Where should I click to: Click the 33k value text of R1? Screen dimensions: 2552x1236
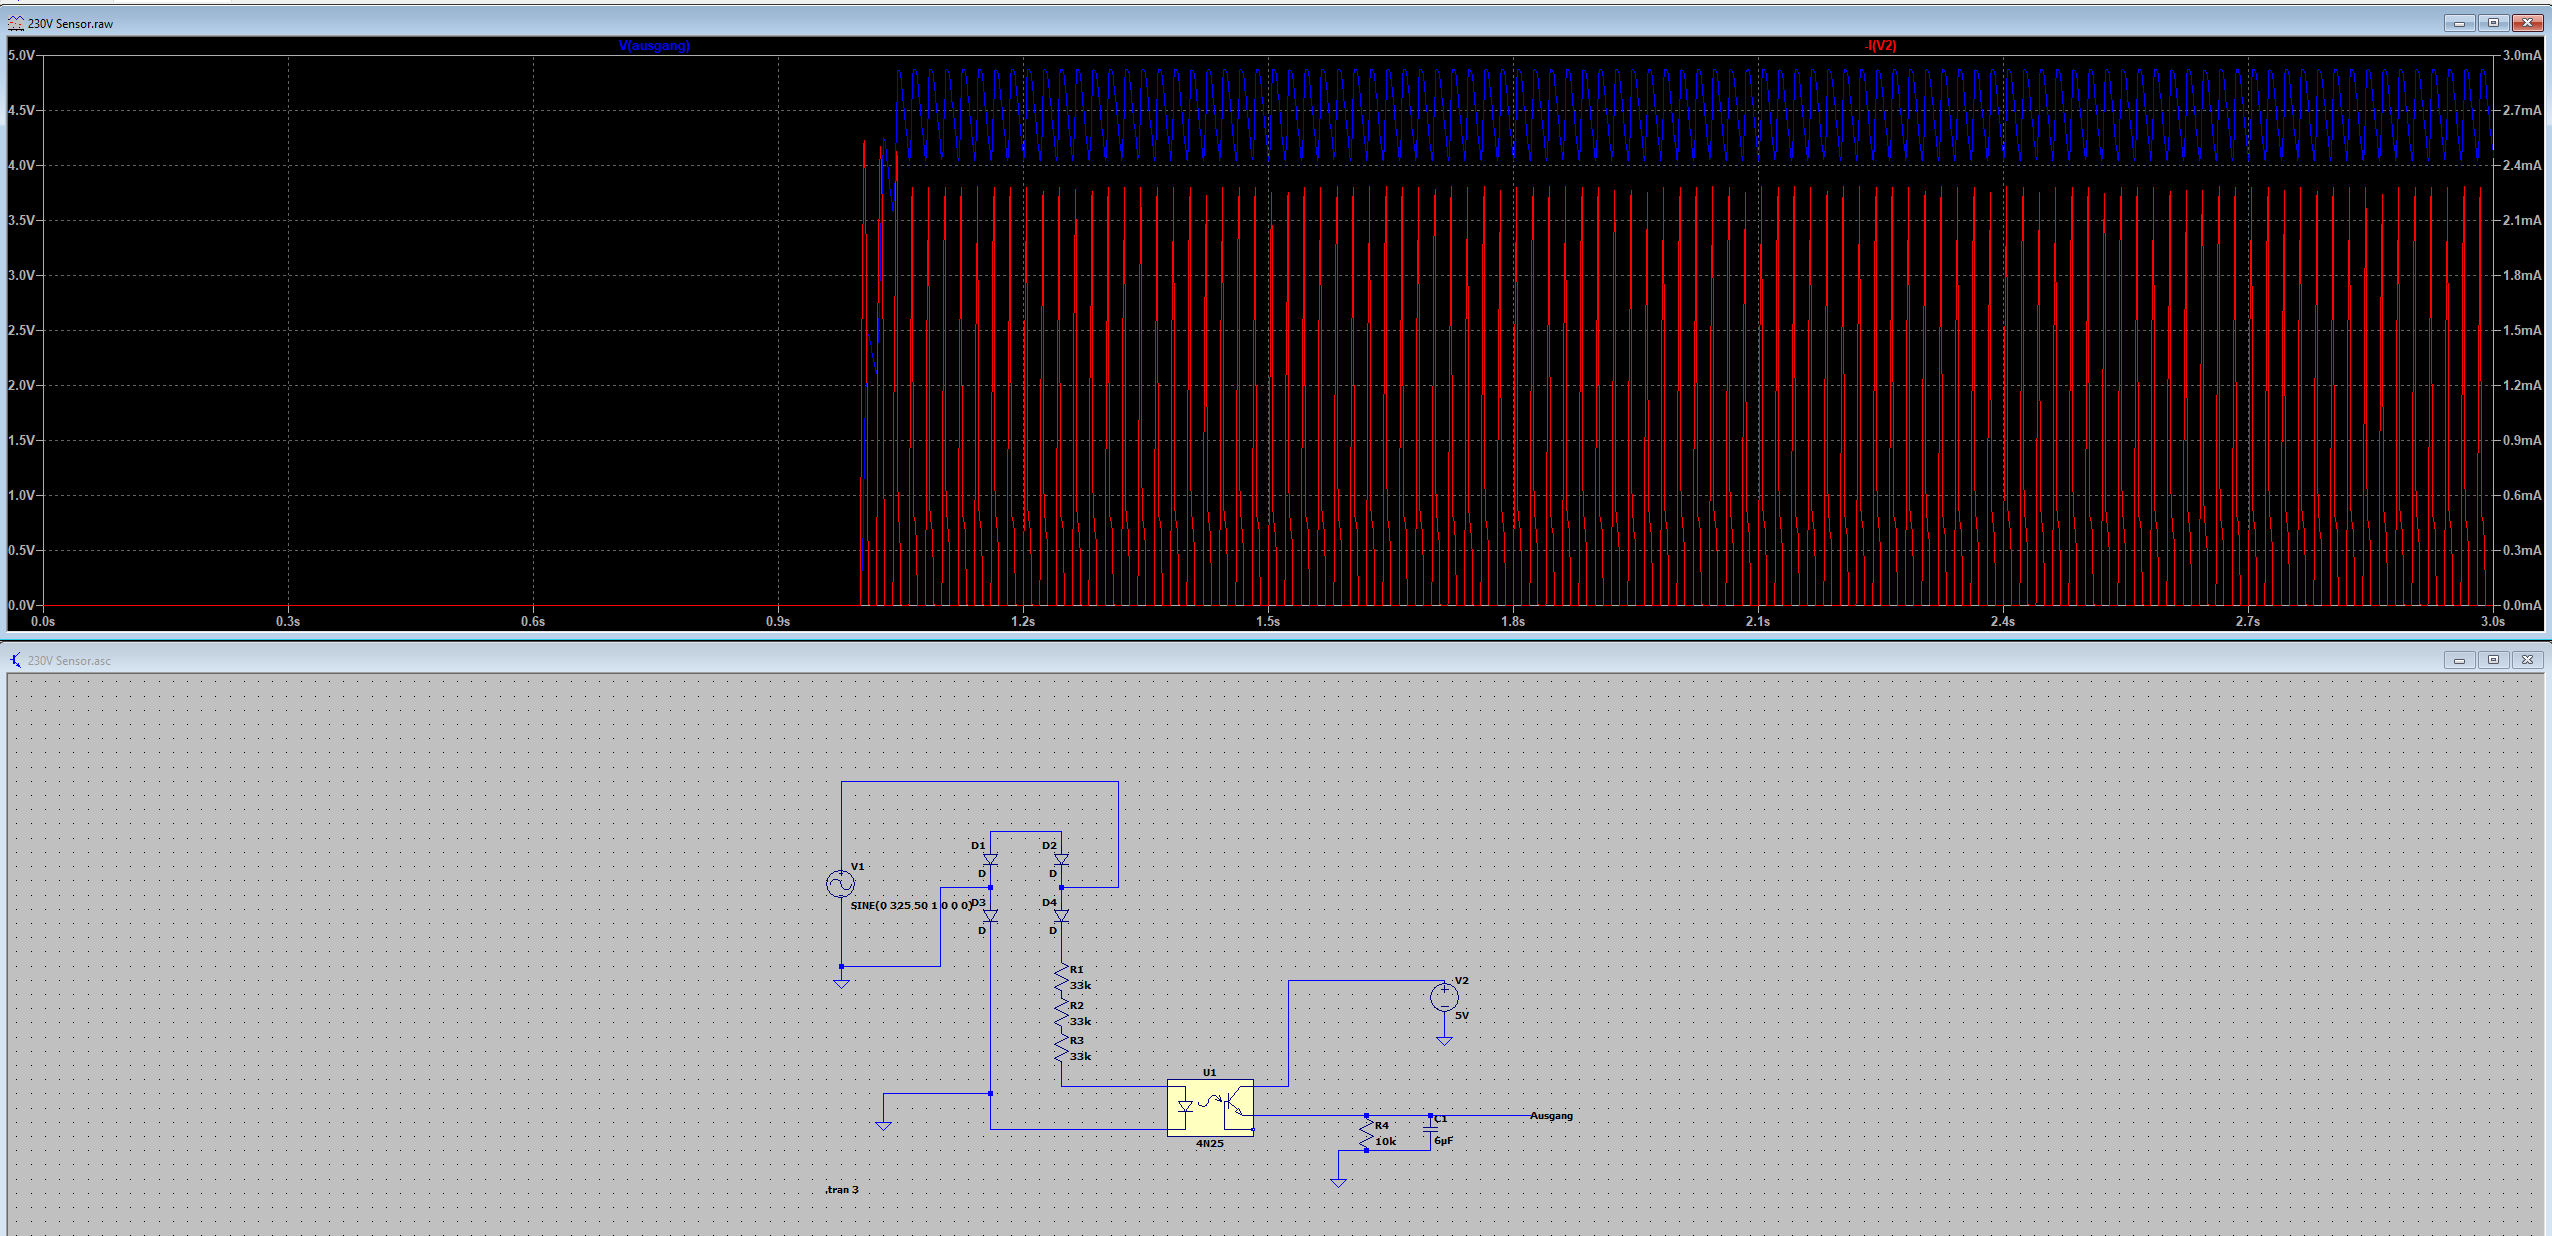point(1080,985)
